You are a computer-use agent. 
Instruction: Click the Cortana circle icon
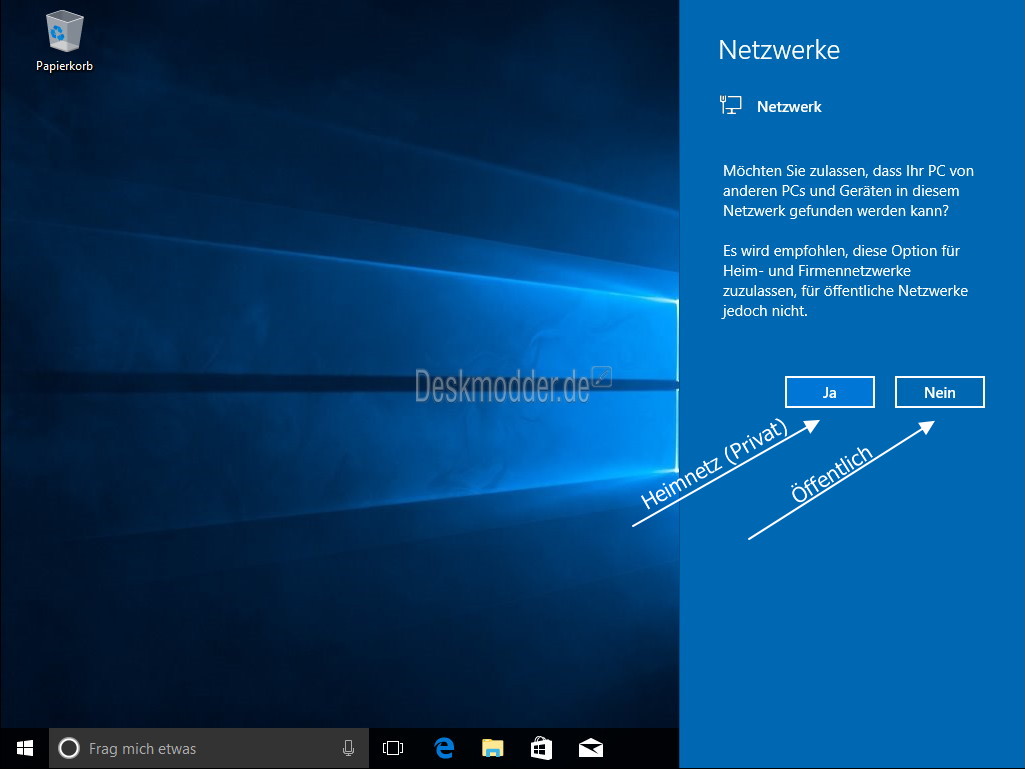tap(69, 748)
